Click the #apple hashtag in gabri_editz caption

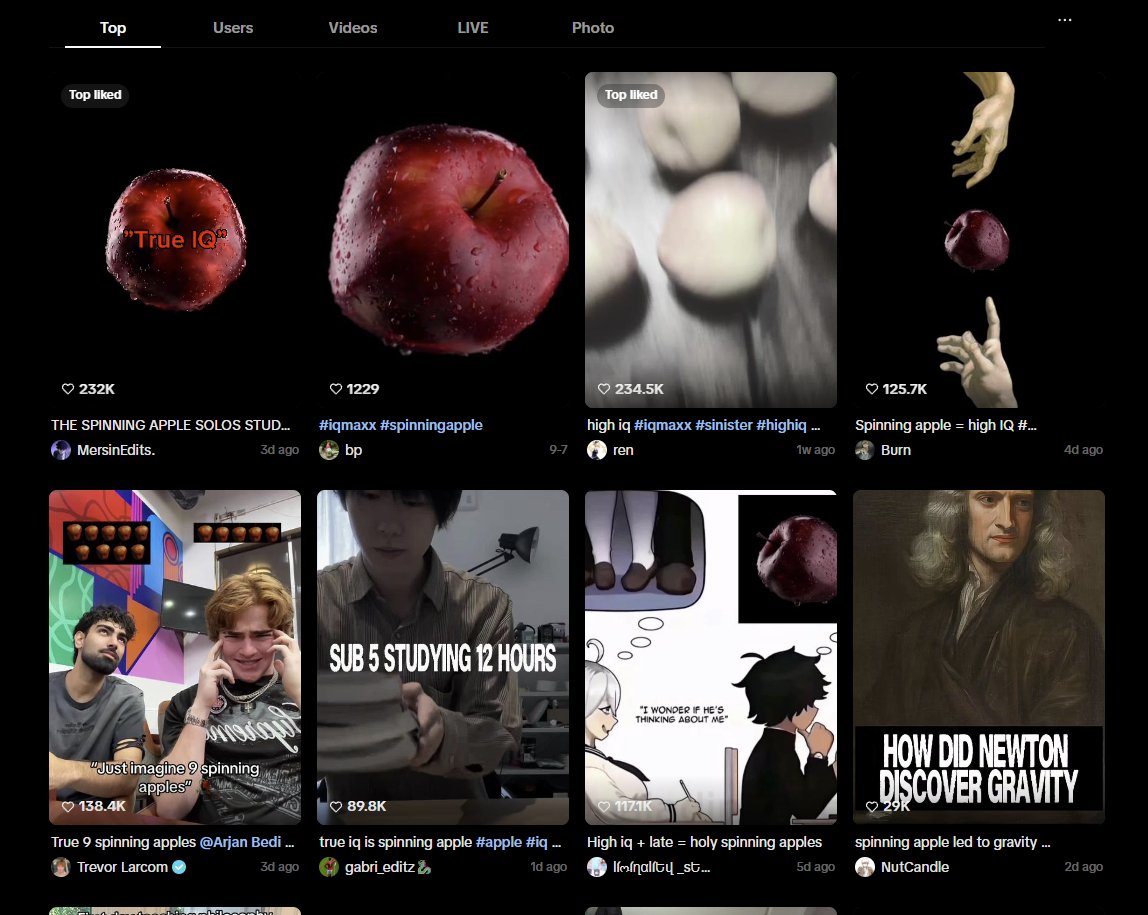coord(499,843)
